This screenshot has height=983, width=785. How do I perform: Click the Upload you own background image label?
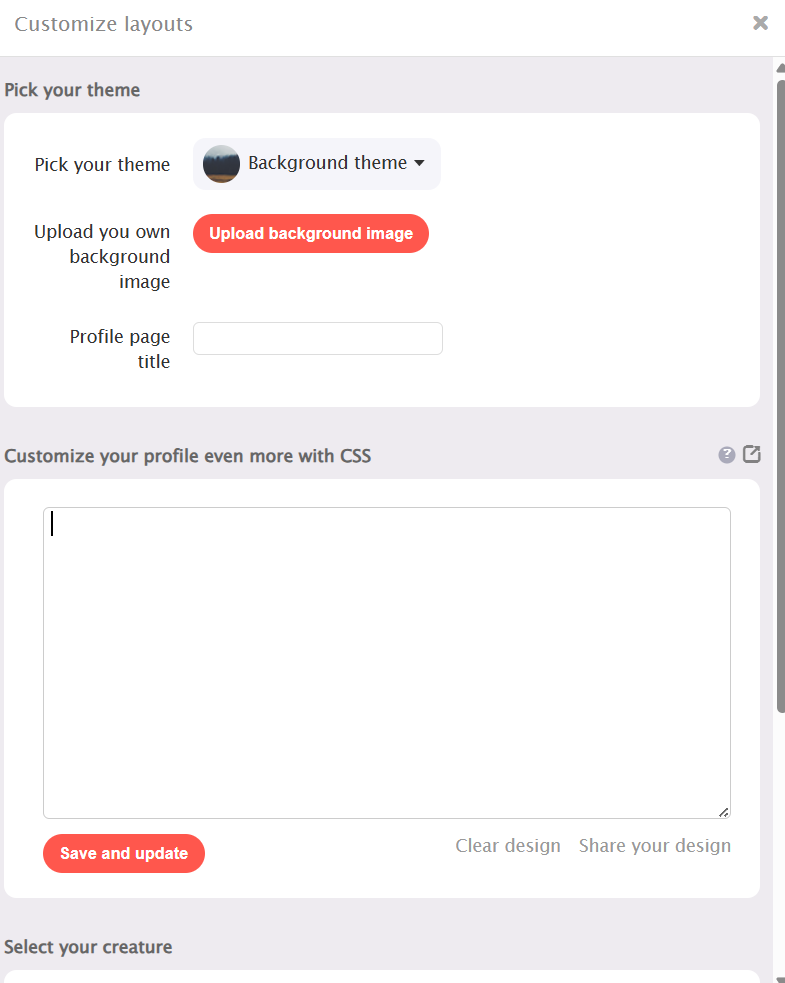(102, 256)
